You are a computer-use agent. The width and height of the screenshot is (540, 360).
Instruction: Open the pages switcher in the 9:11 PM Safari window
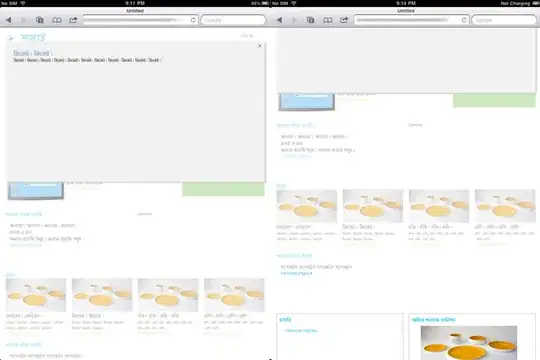coord(40,20)
